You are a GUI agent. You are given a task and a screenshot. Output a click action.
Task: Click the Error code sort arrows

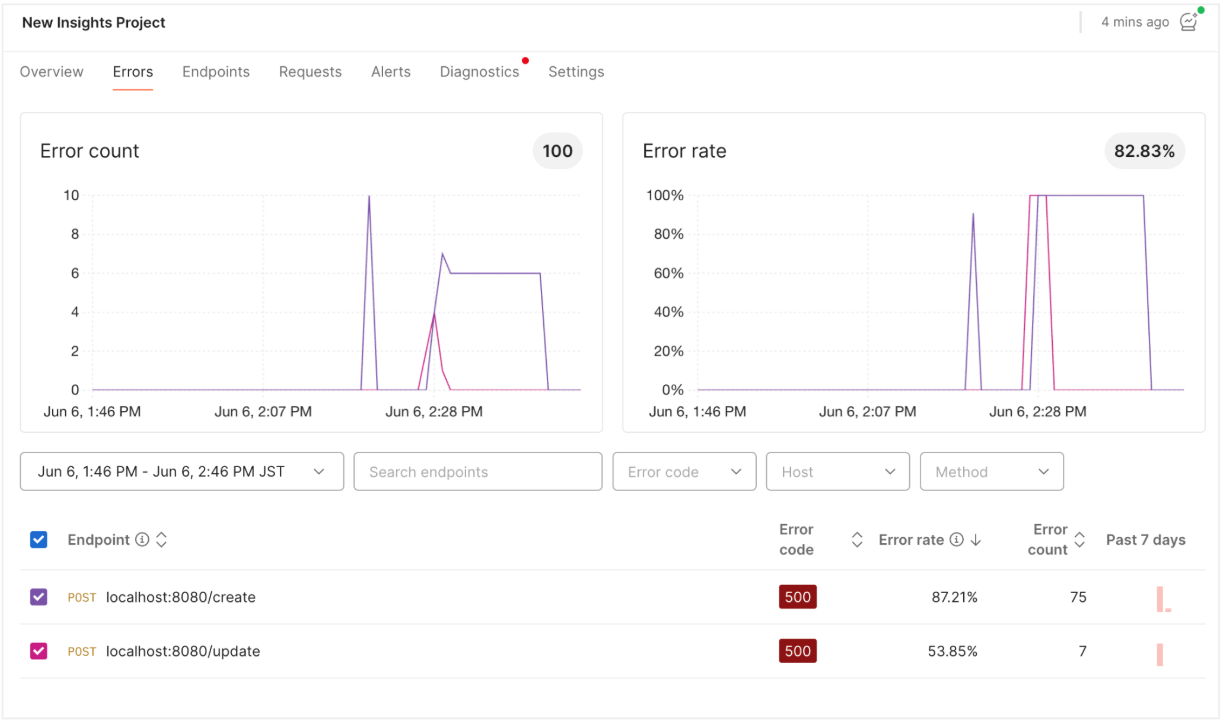[856, 540]
